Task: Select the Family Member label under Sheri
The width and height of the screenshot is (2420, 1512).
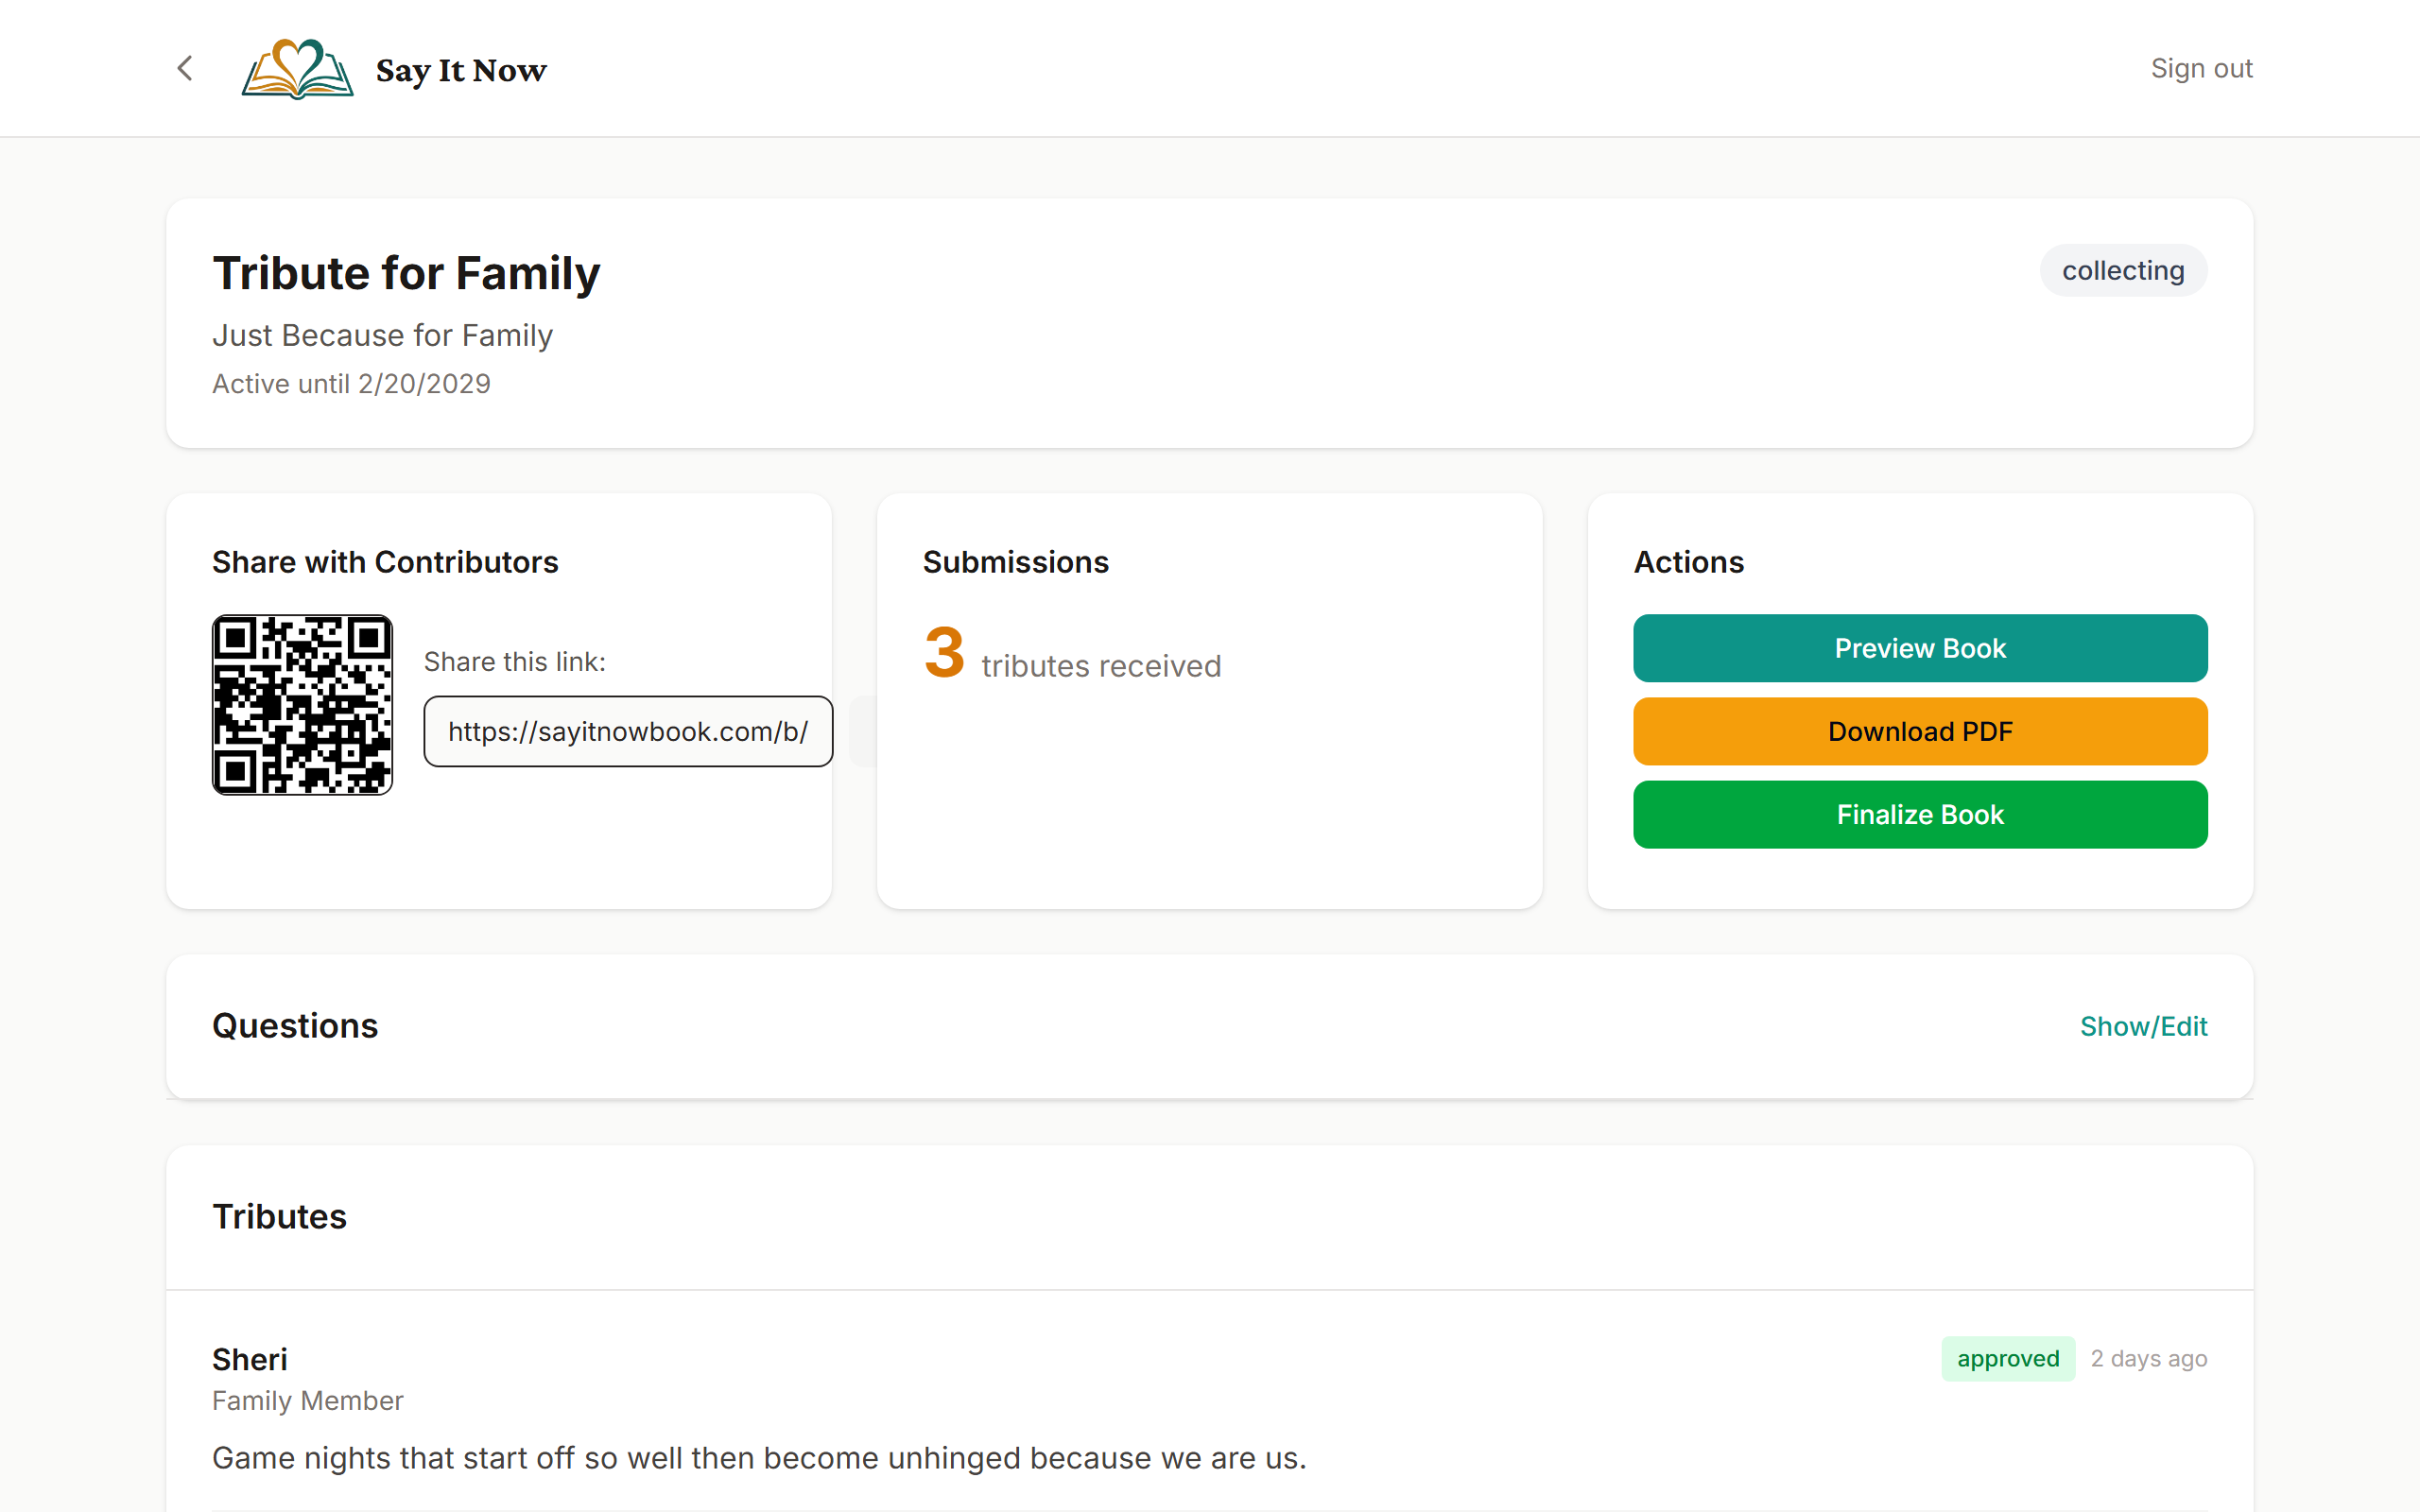Action: 306,1400
